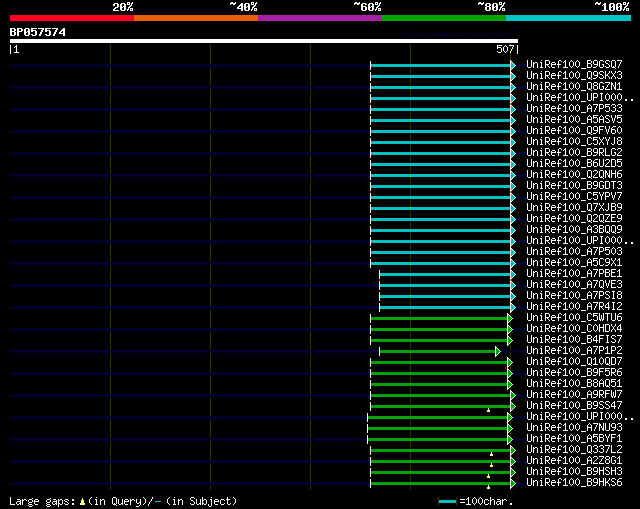This screenshot has height=509, width=640.
Task: Click the cyan 100char scale bar in the legend
Action: pyautogui.click(x=447, y=501)
